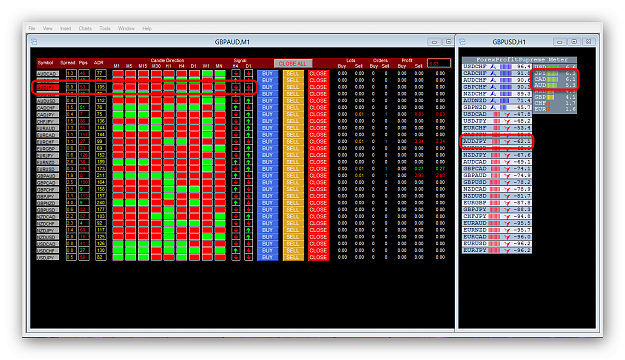Open the View menu
This screenshot has height=360, width=625.
tap(47, 28)
